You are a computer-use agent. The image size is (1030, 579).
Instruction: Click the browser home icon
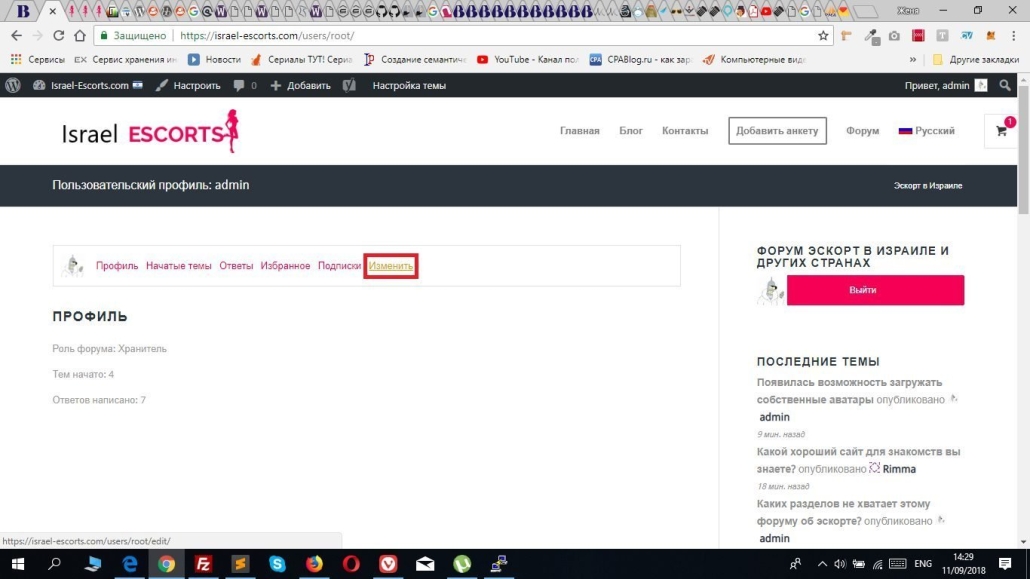coord(79,35)
